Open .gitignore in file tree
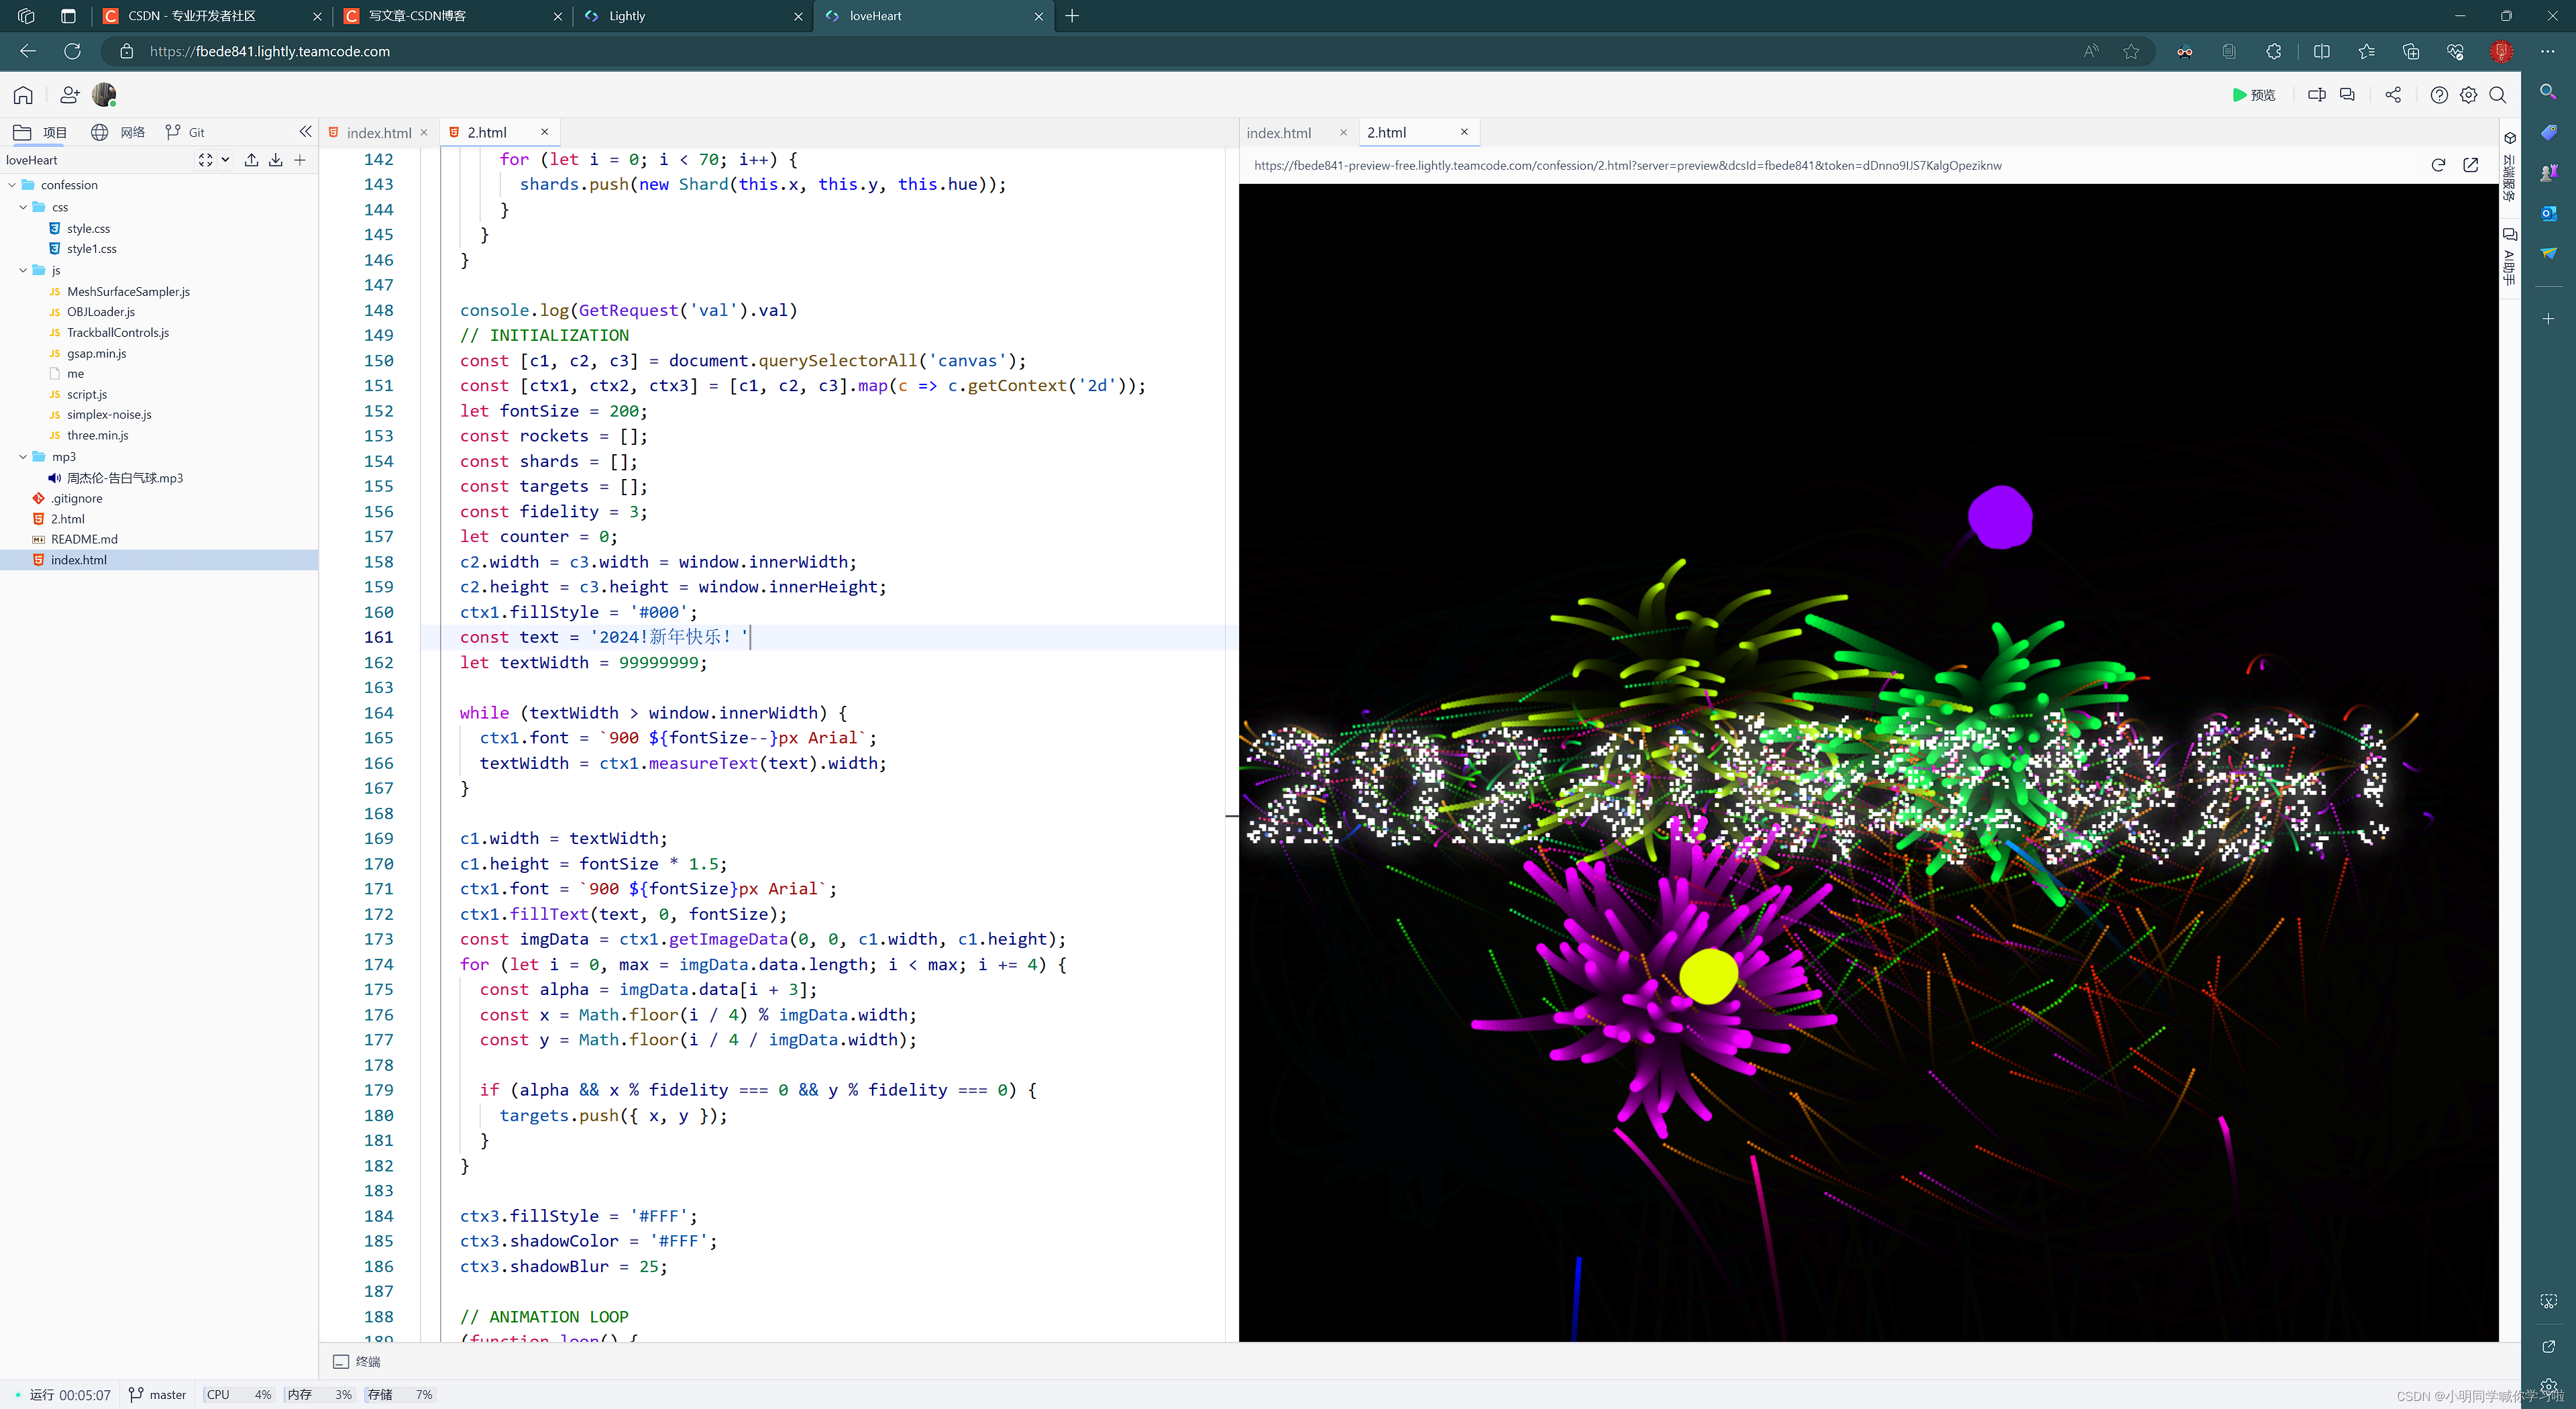2576x1409 pixels. 76,499
